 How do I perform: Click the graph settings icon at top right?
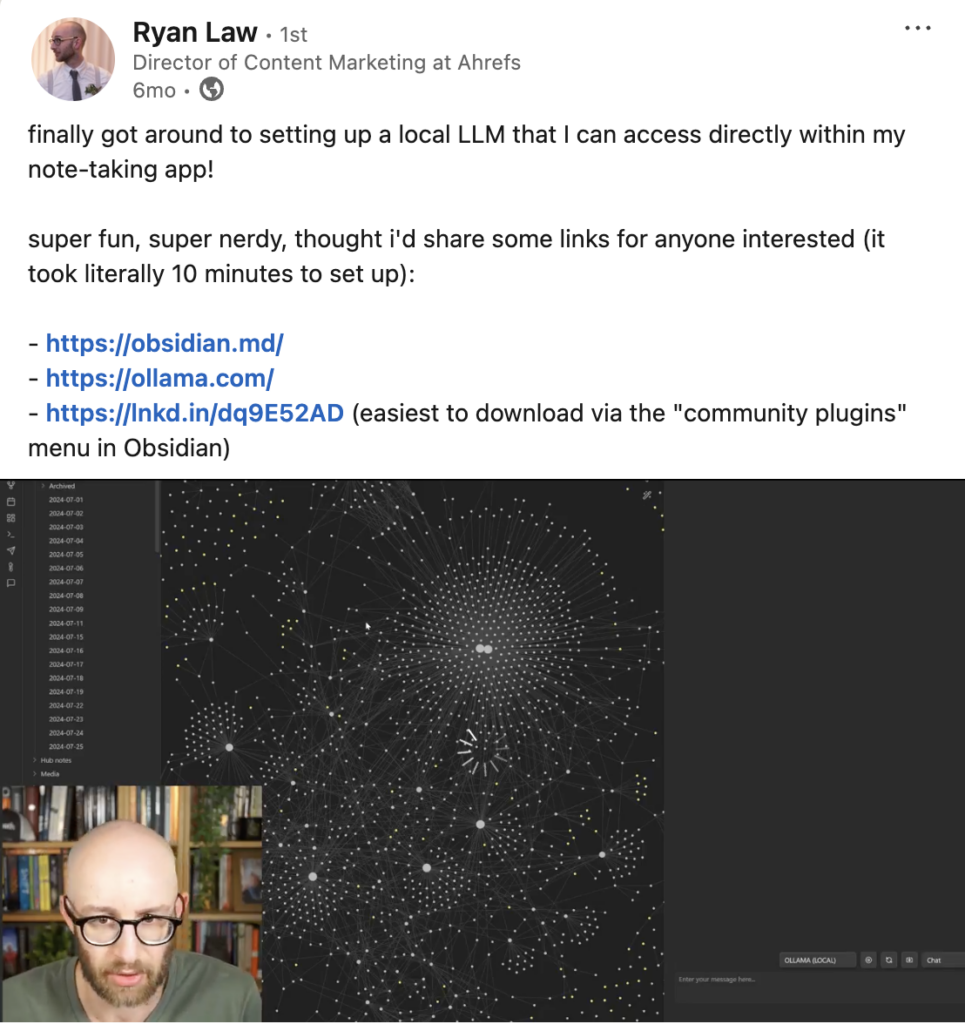tap(646, 496)
